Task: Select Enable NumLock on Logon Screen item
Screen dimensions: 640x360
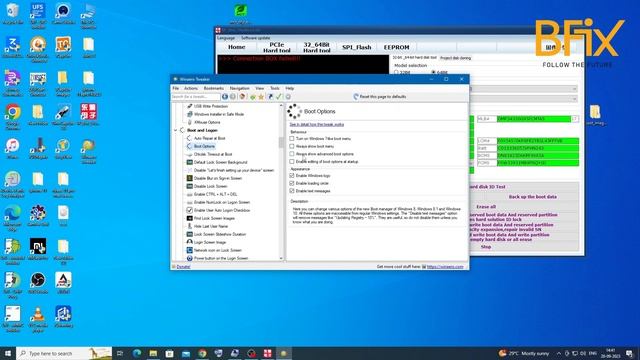Action: (x=222, y=202)
